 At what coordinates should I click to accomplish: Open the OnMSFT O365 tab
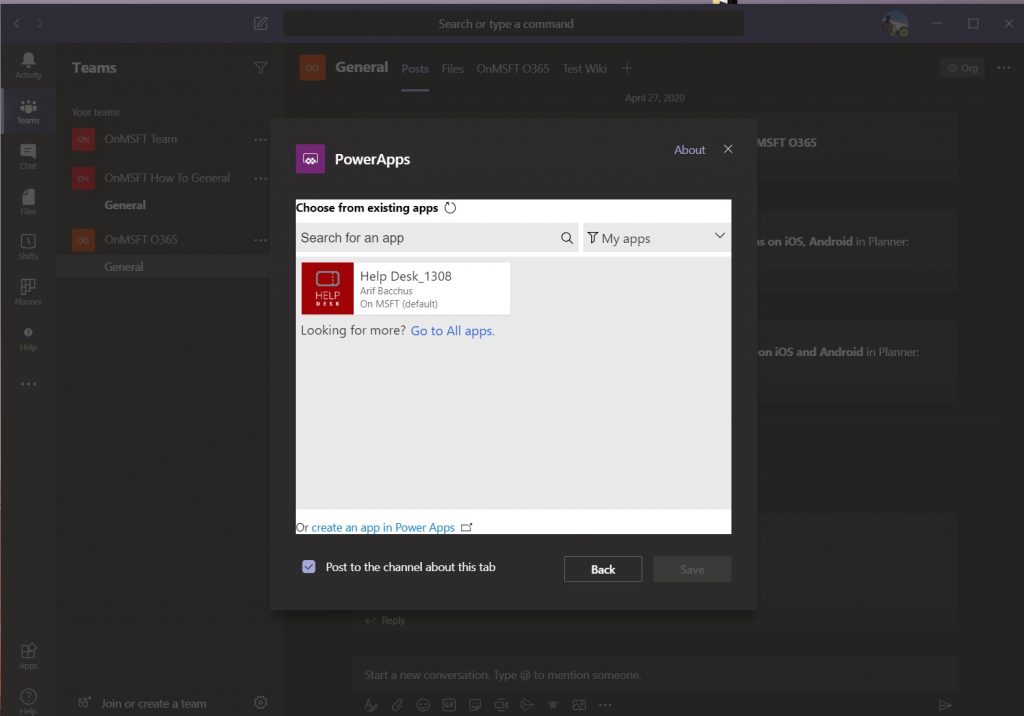coord(513,69)
